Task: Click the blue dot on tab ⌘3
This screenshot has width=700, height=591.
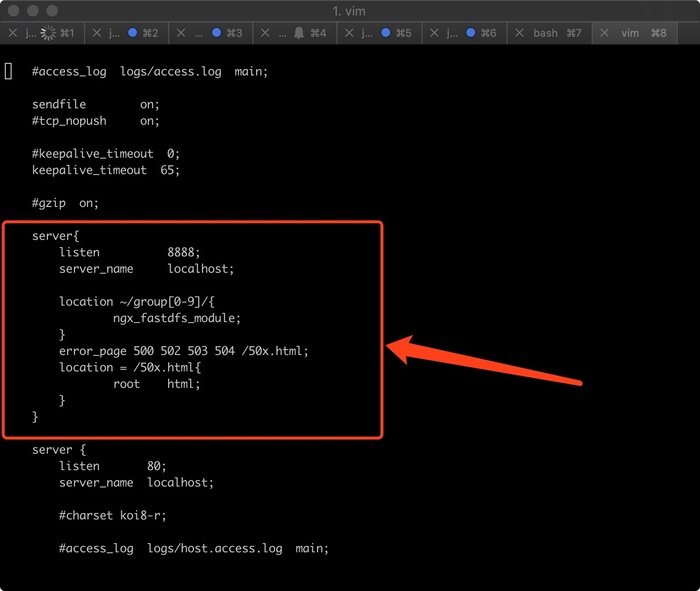Action: coord(217,33)
